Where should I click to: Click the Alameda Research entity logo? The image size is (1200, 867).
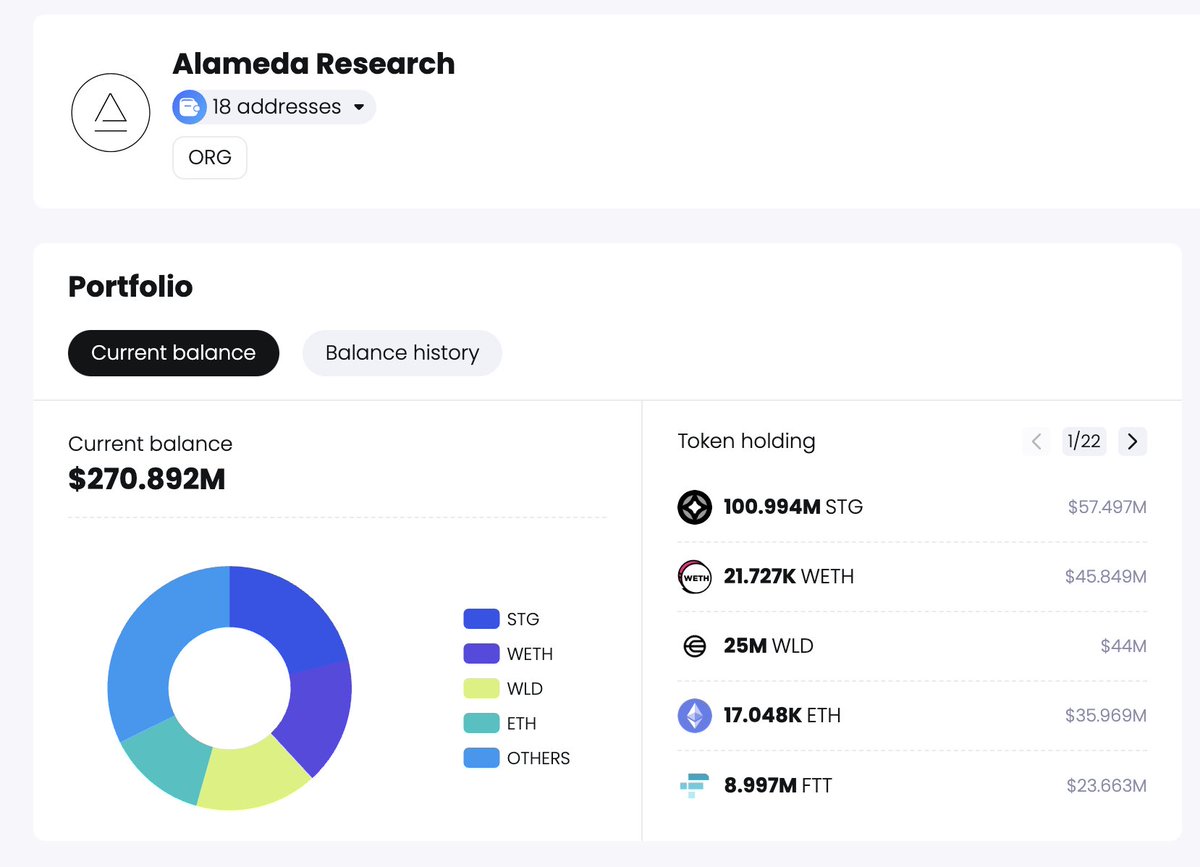coord(110,112)
